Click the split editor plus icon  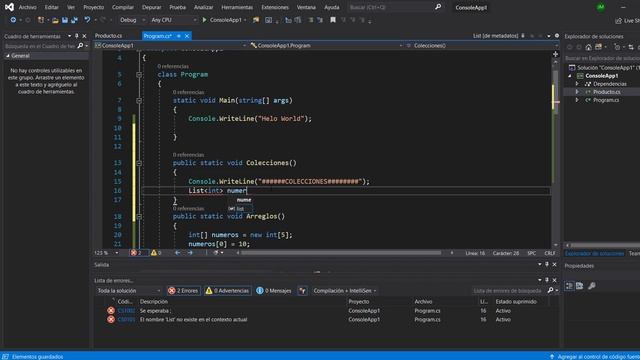click(x=555, y=54)
